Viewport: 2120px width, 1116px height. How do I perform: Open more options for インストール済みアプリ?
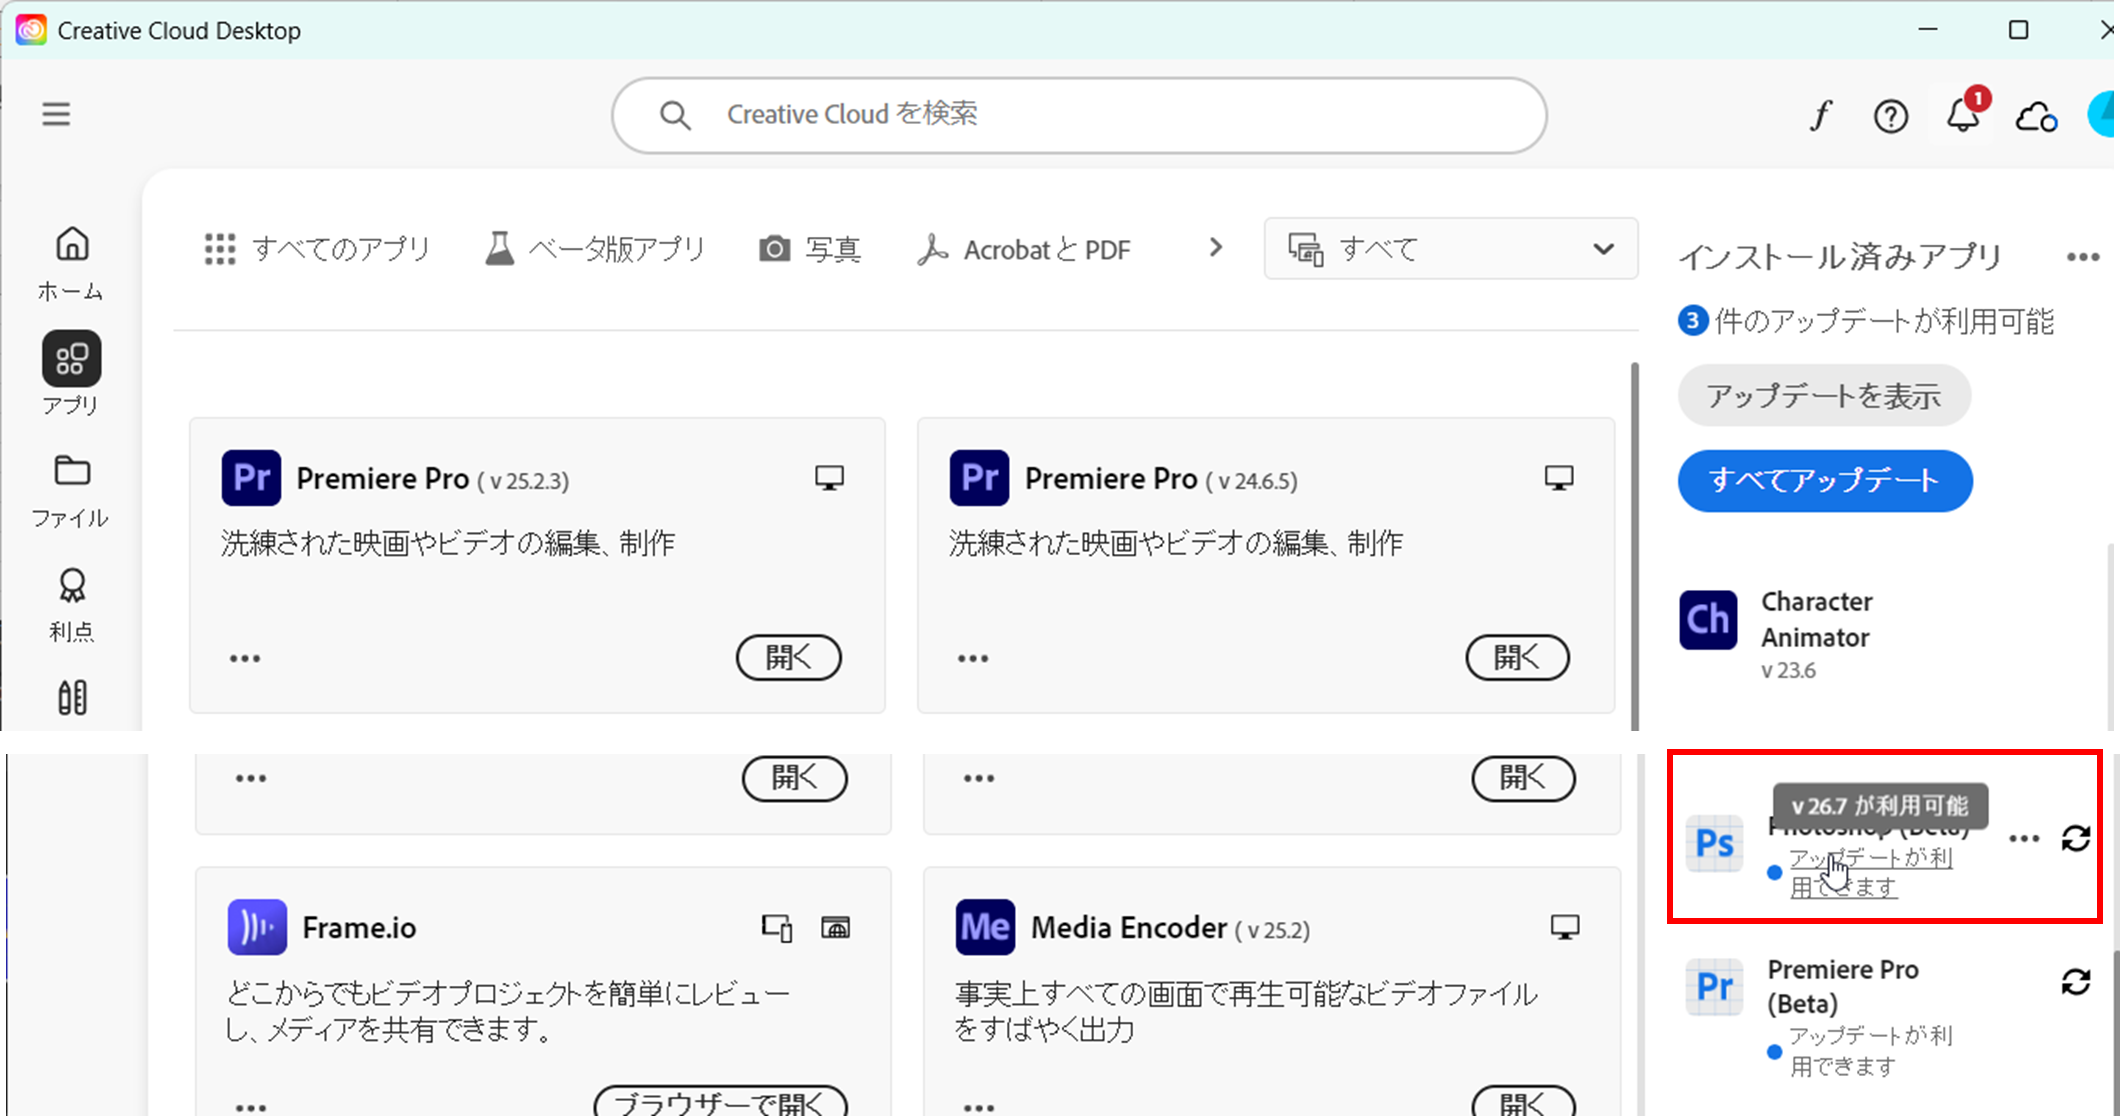click(2081, 257)
